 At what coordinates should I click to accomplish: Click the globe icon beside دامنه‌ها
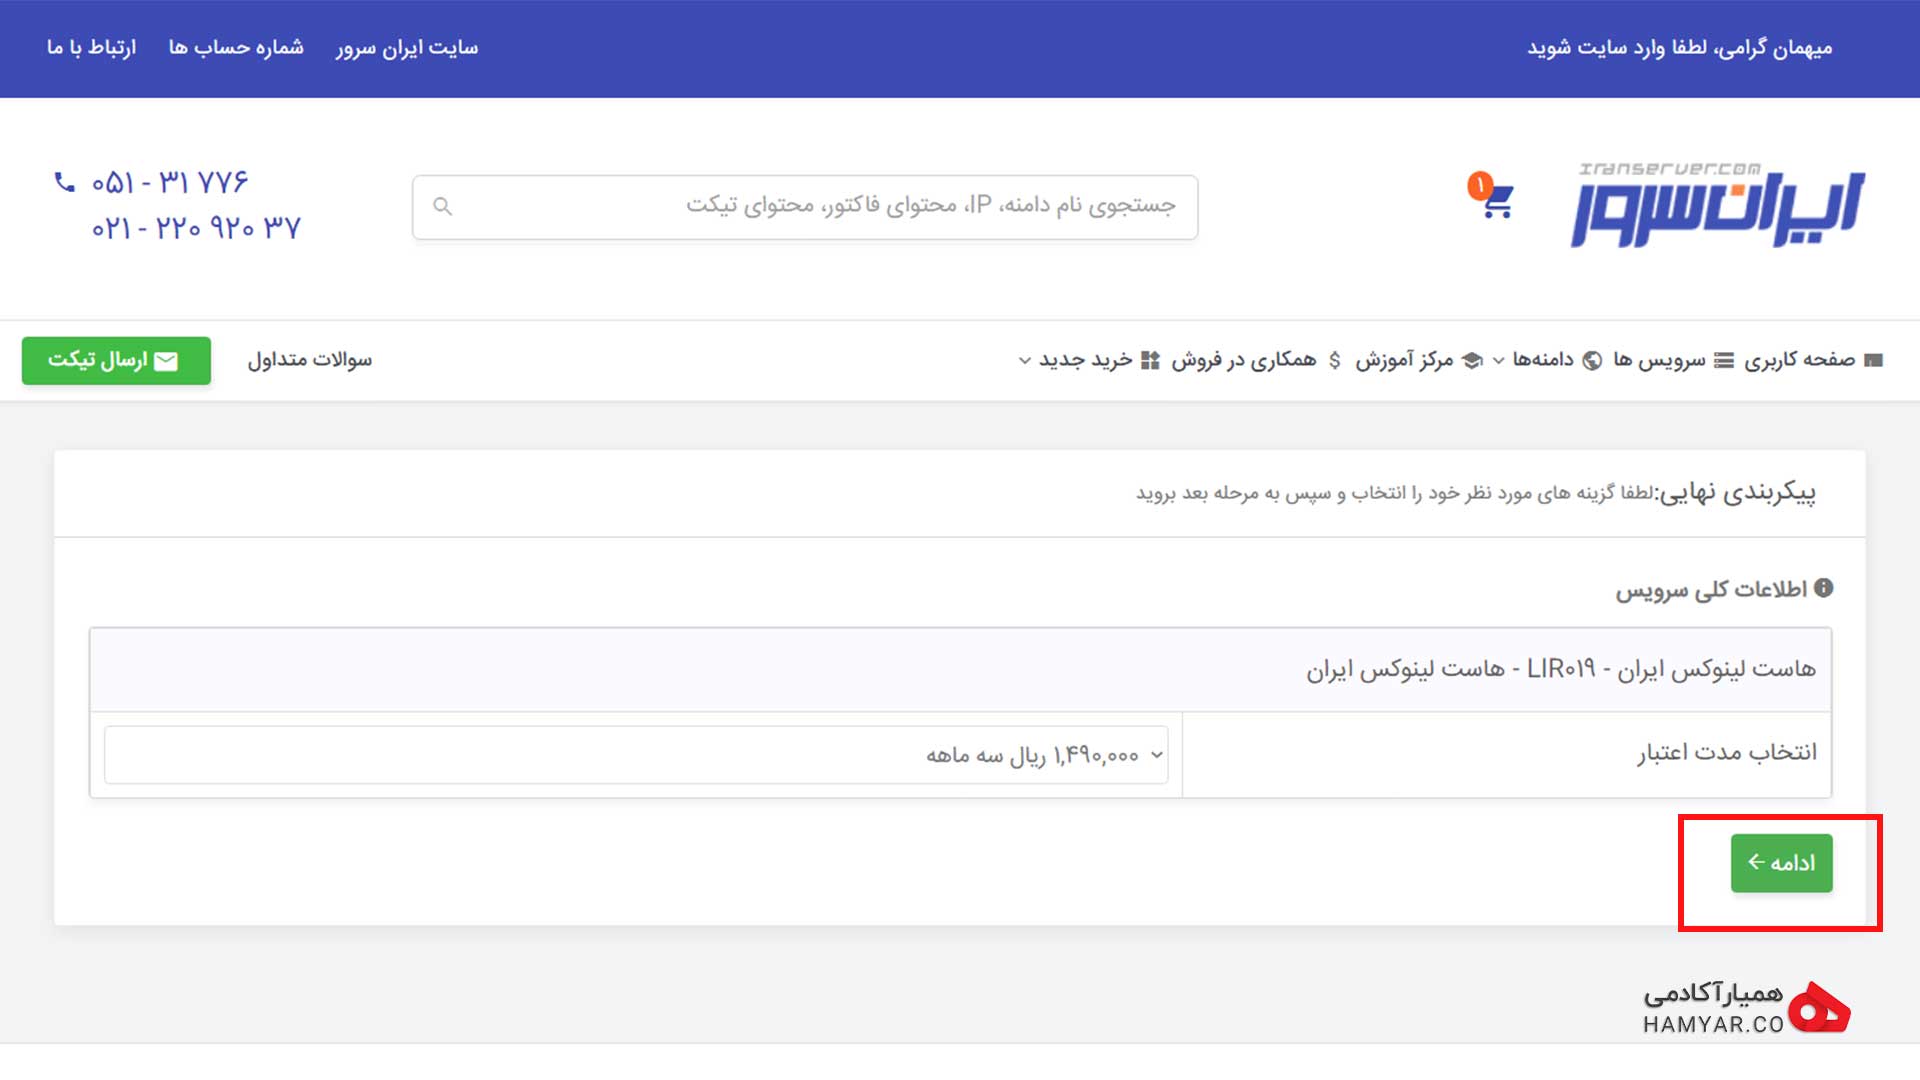click(x=1592, y=360)
